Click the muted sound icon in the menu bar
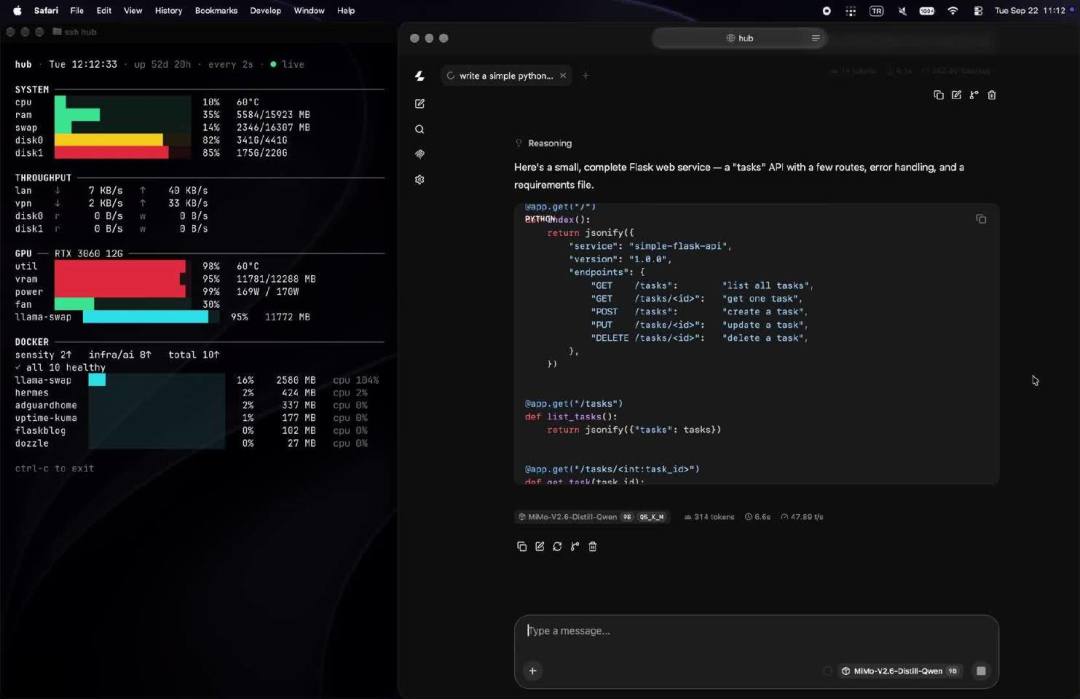This screenshot has height=699, width=1080. pyautogui.click(x=902, y=10)
